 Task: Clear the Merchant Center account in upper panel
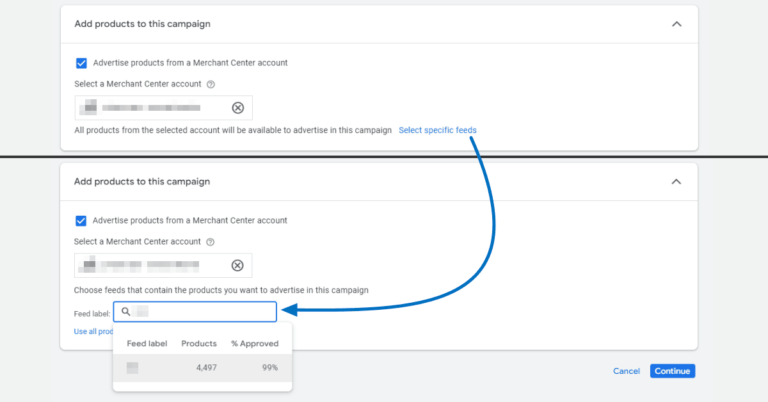[x=238, y=108]
